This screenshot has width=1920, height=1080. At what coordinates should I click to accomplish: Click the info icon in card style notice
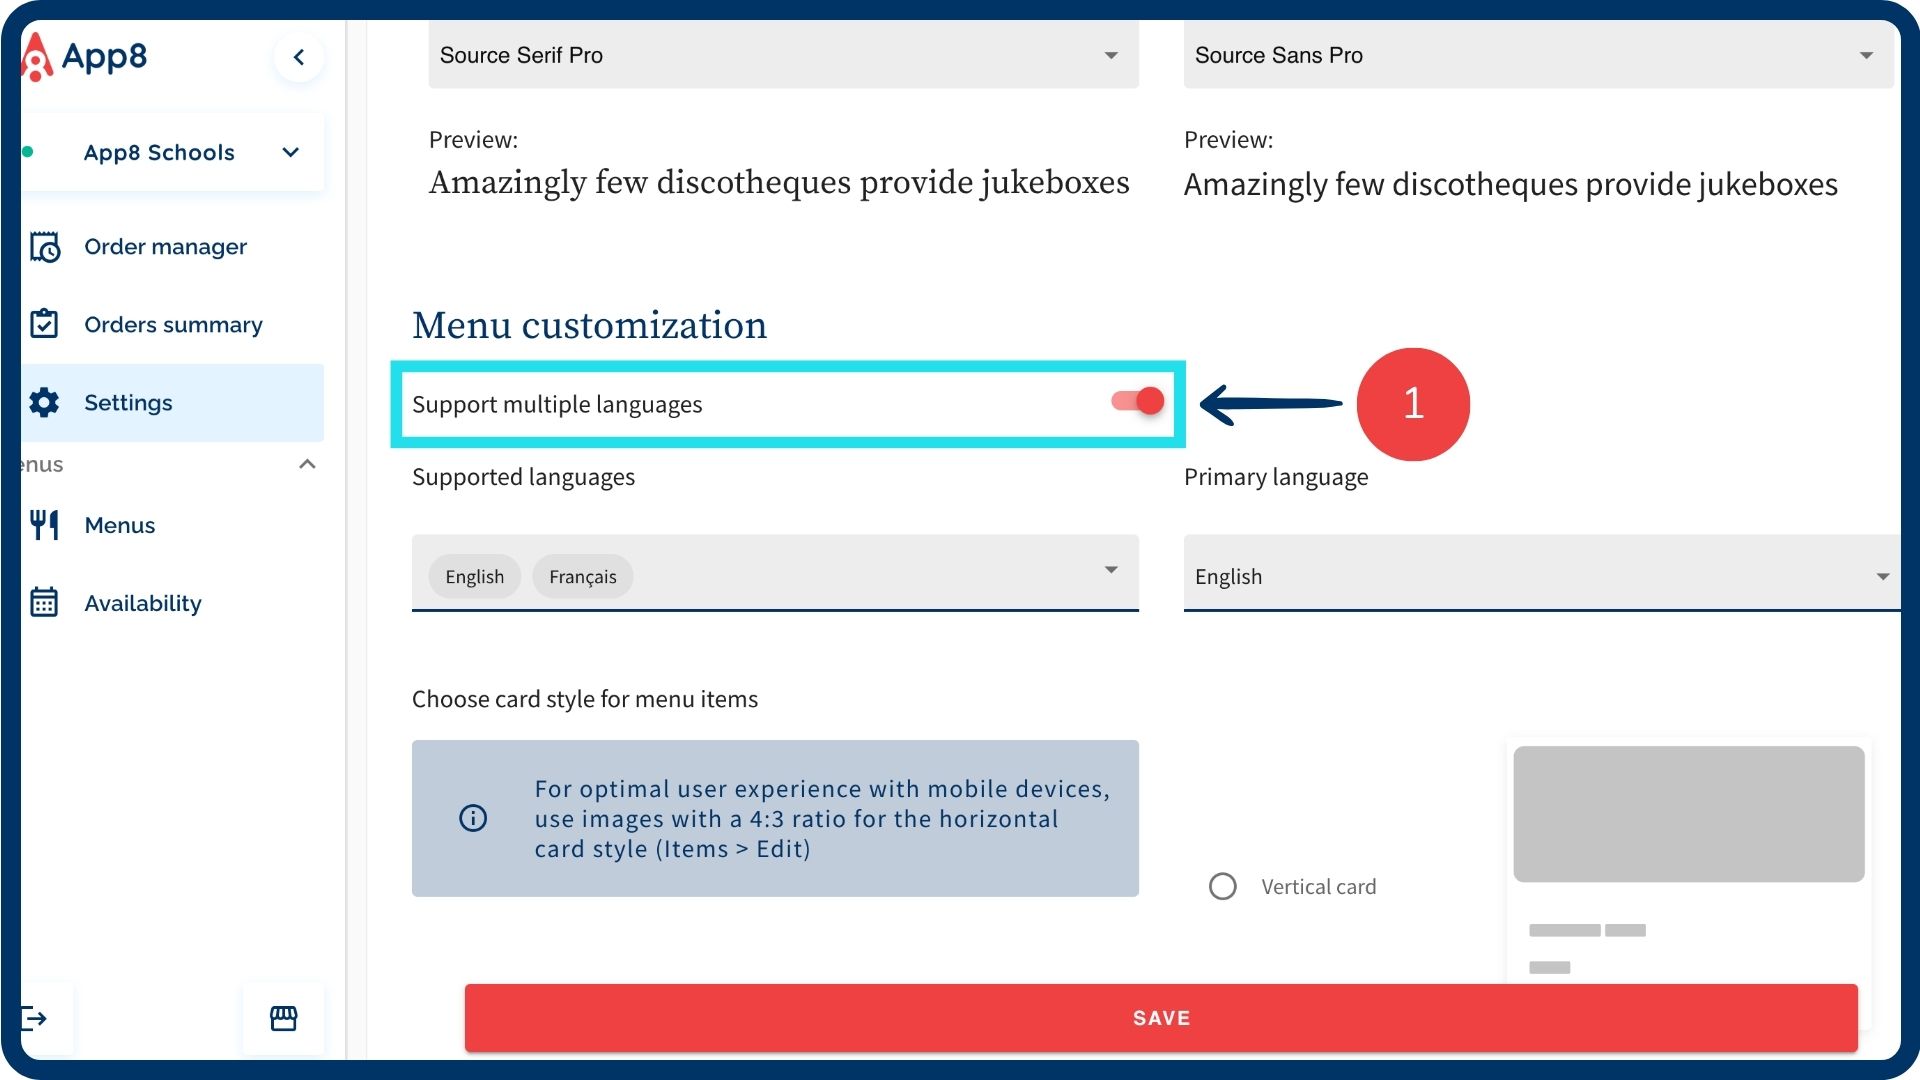point(473,818)
